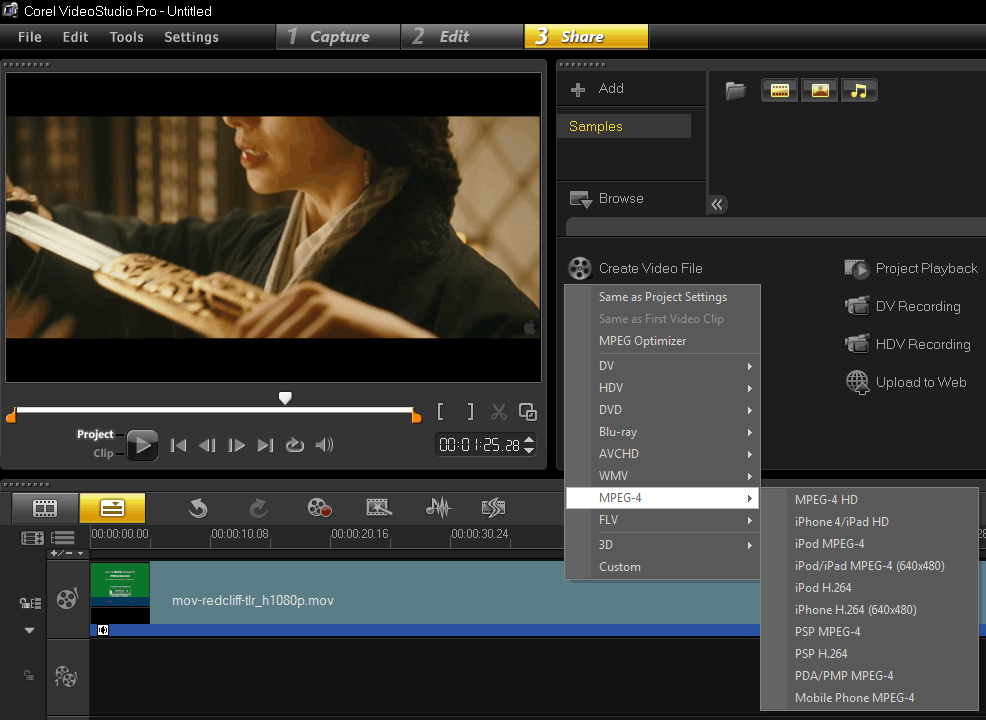Open the File menu
Screen dimensions: 986x720
[30, 37]
